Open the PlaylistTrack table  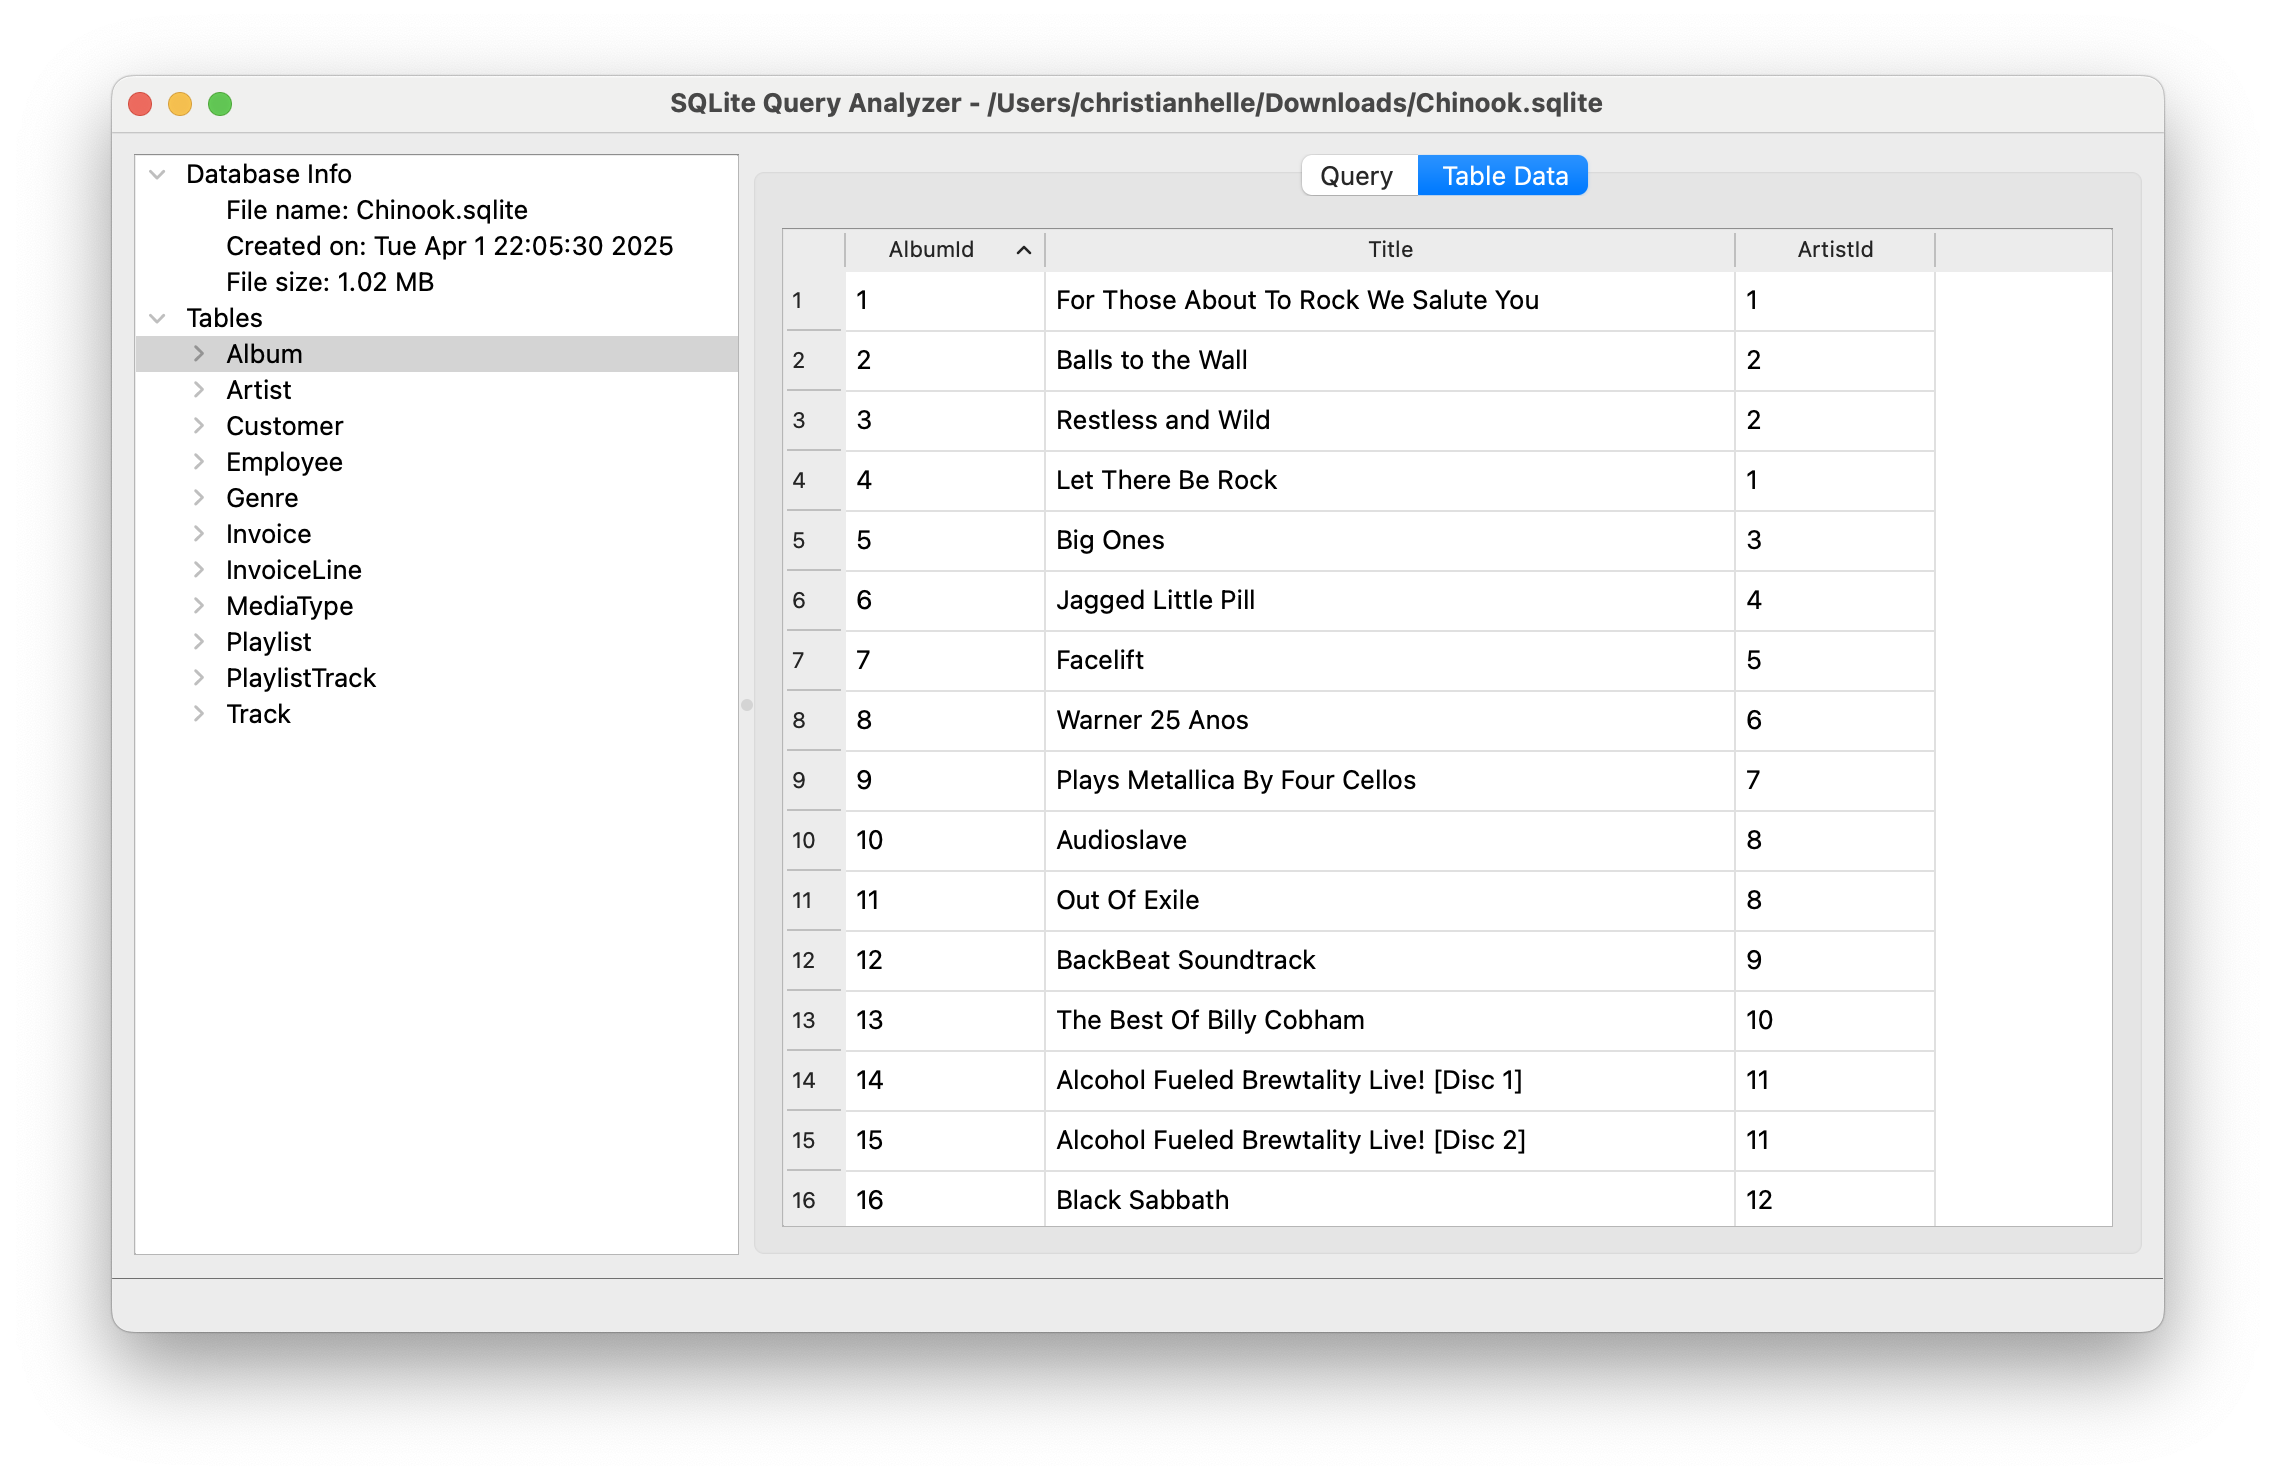(x=300, y=677)
